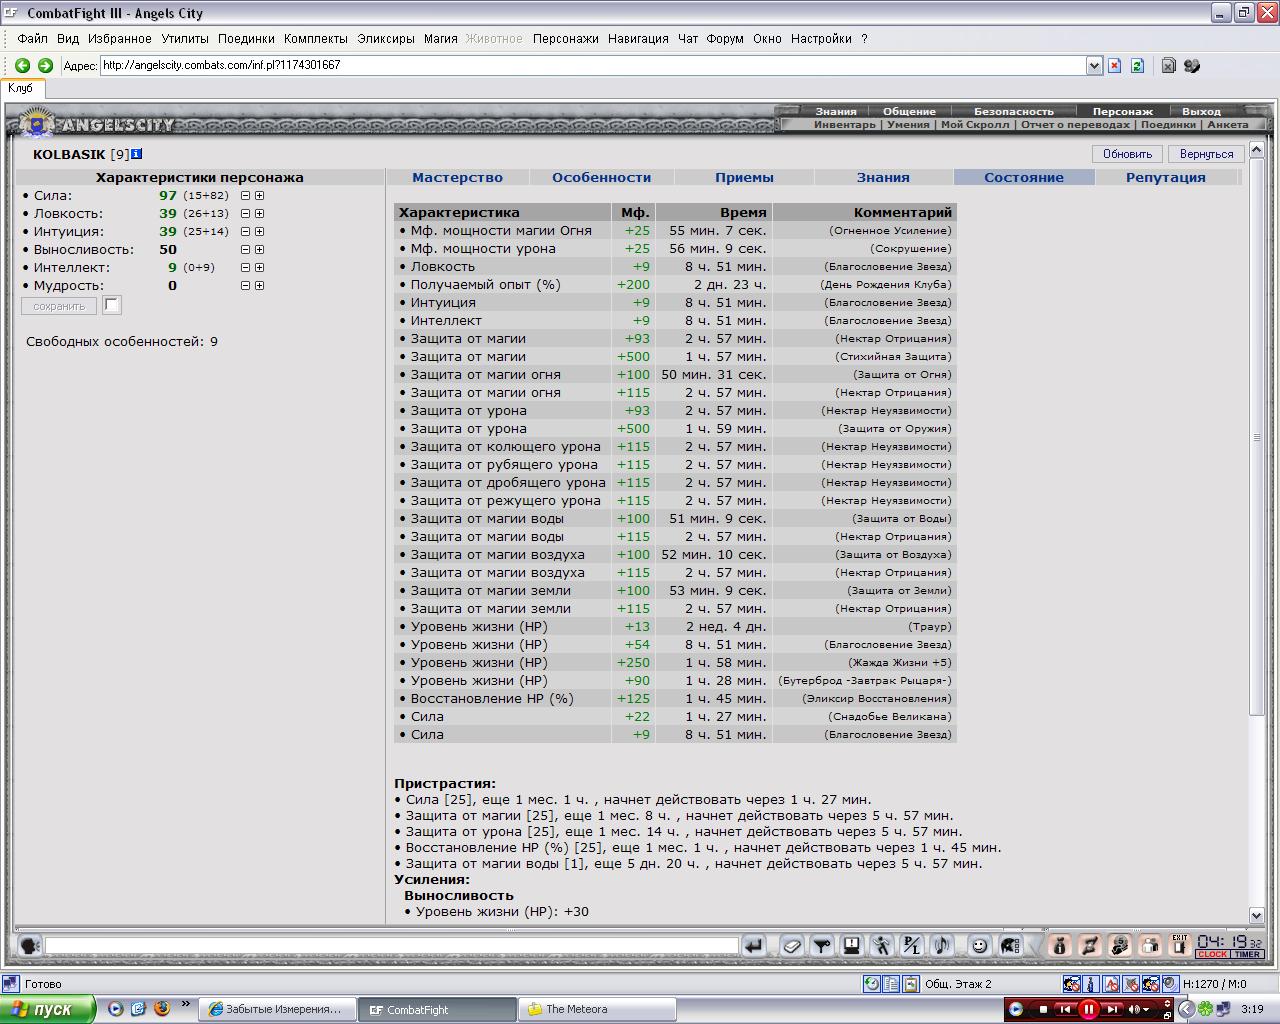Skip to next track in taskbar media player
1280x1024 pixels.
(1112, 1009)
